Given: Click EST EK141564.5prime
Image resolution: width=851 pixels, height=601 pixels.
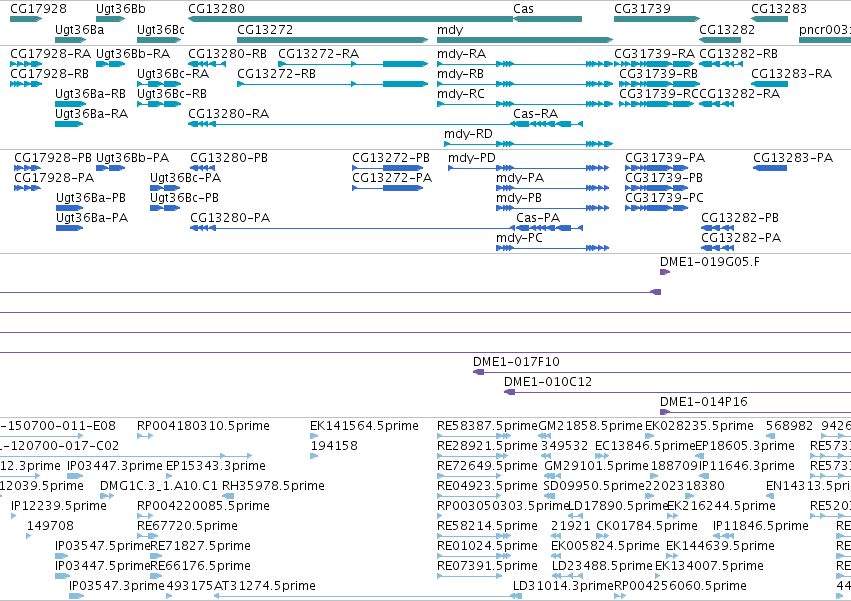Looking at the screenshot, I should [364, 426].
